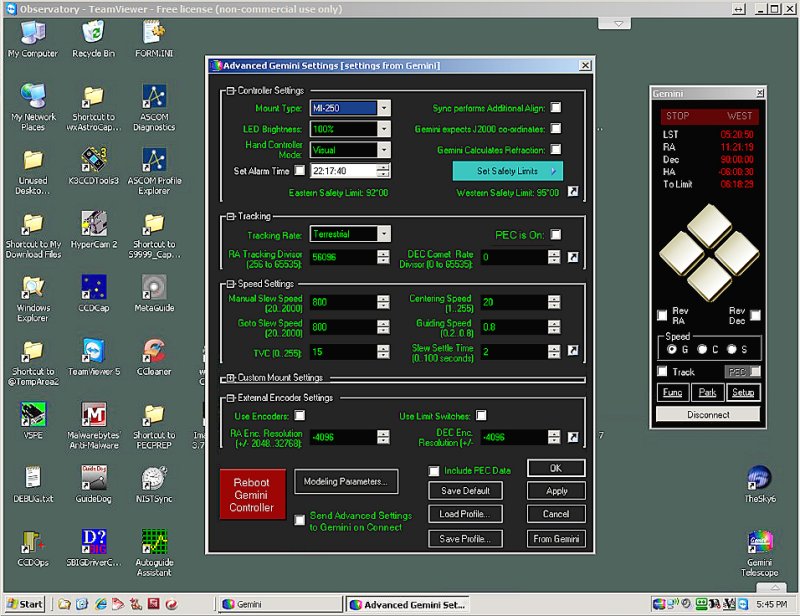
Task: Click arrow icon beside Western Safety Limit
Action: point(573,191)
